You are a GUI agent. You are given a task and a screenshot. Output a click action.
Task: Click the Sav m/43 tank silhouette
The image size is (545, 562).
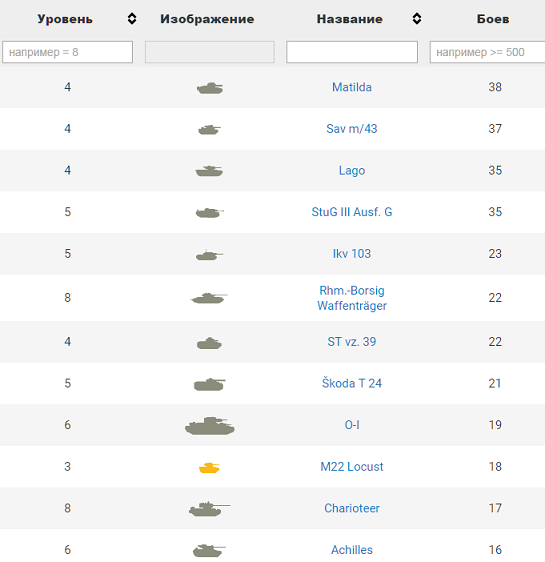pyautogui.click(x=210, y=129)
